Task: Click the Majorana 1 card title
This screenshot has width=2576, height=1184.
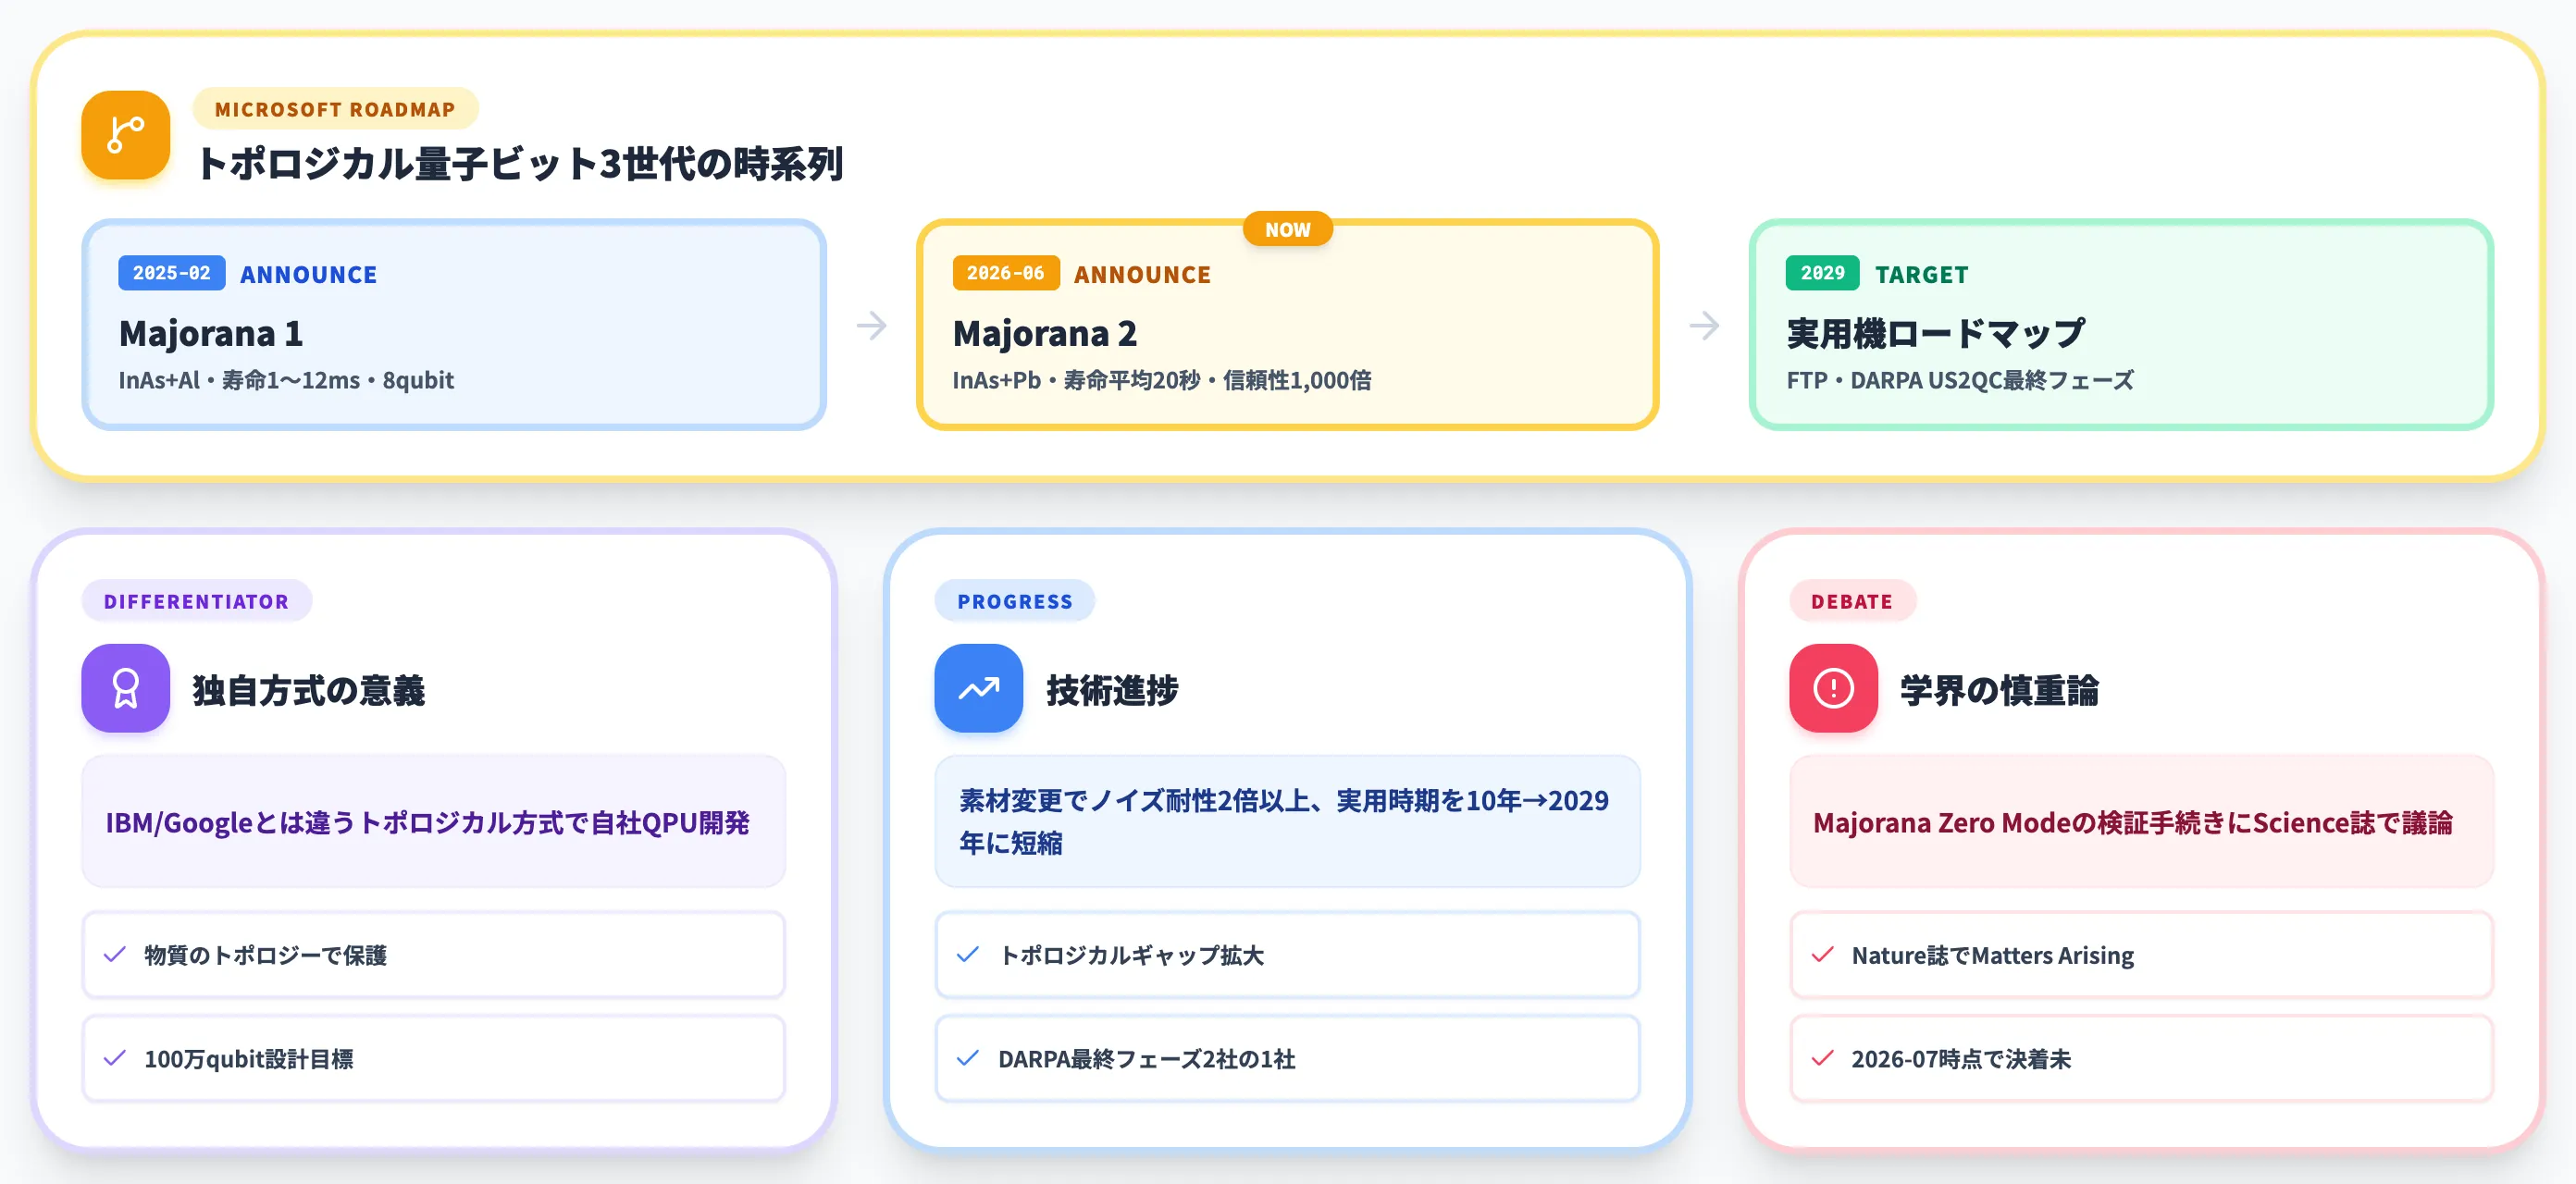Action: point(211,333)
